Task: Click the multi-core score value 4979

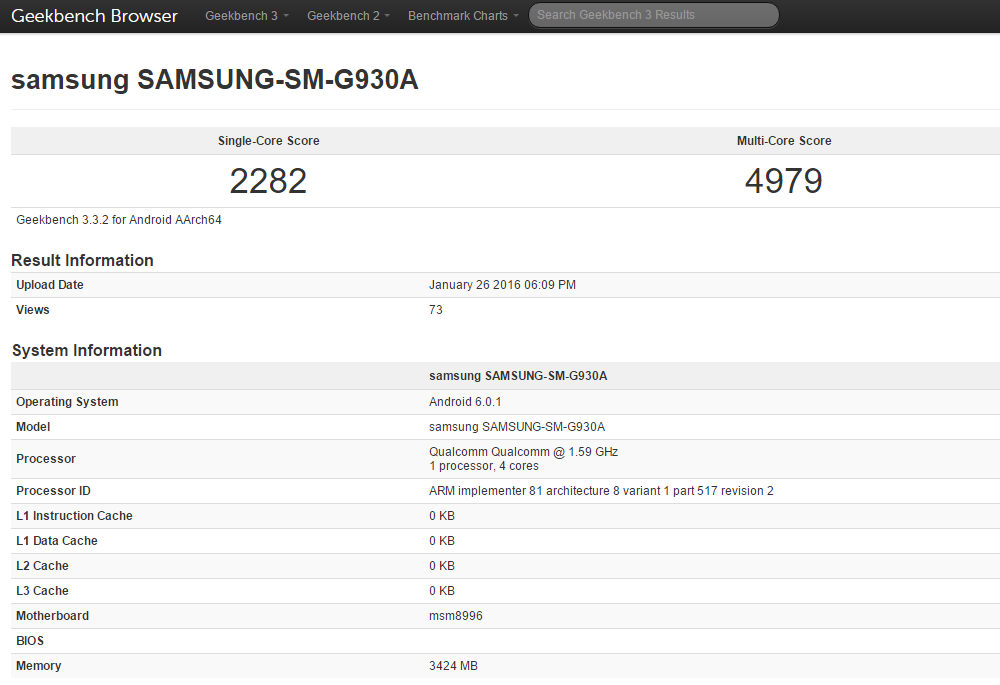Action: [784, 181]
